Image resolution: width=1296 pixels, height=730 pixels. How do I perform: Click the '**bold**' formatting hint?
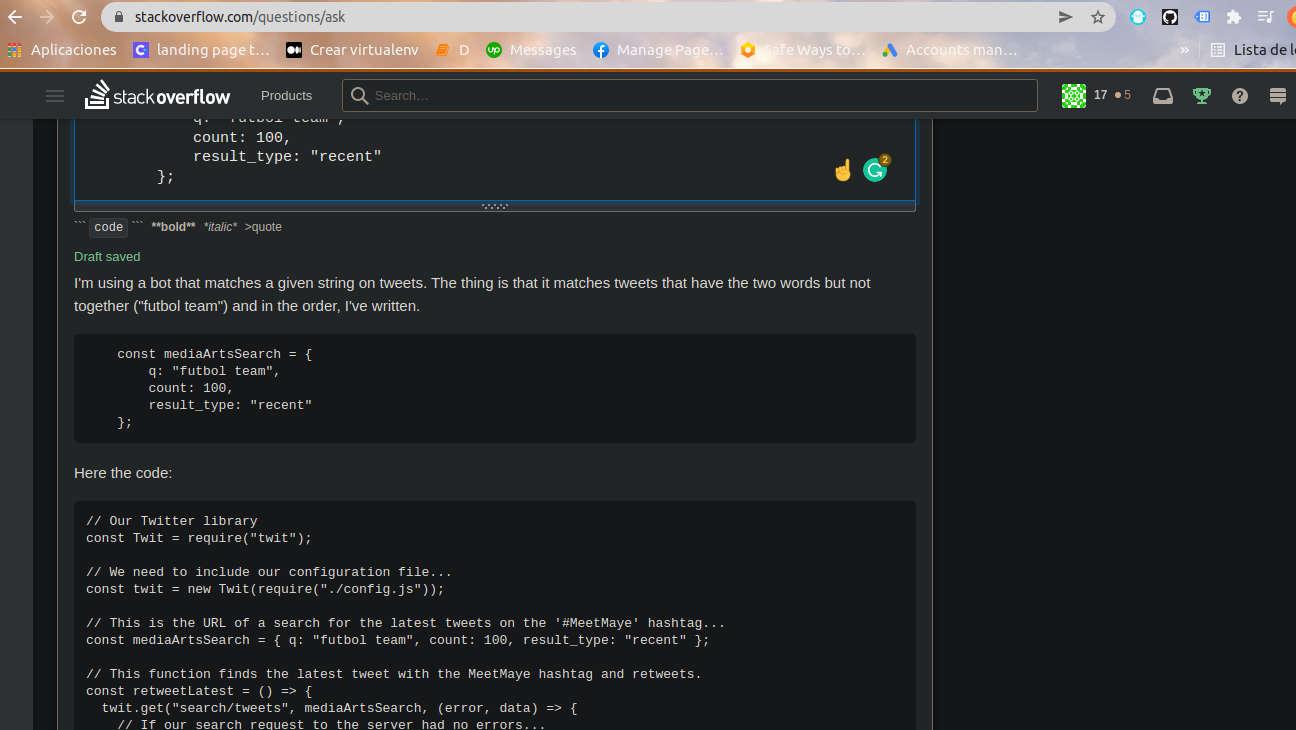pos(173,227)
